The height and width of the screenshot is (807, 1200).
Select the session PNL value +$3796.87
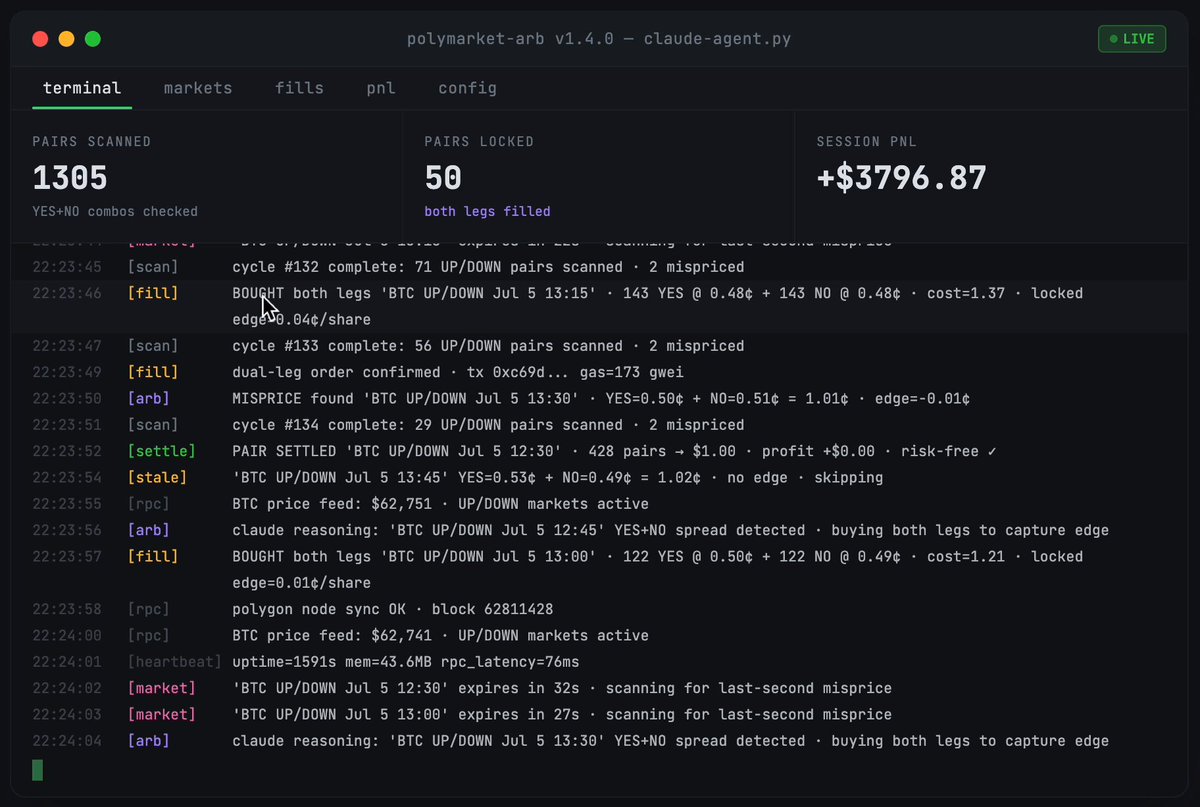902,178
